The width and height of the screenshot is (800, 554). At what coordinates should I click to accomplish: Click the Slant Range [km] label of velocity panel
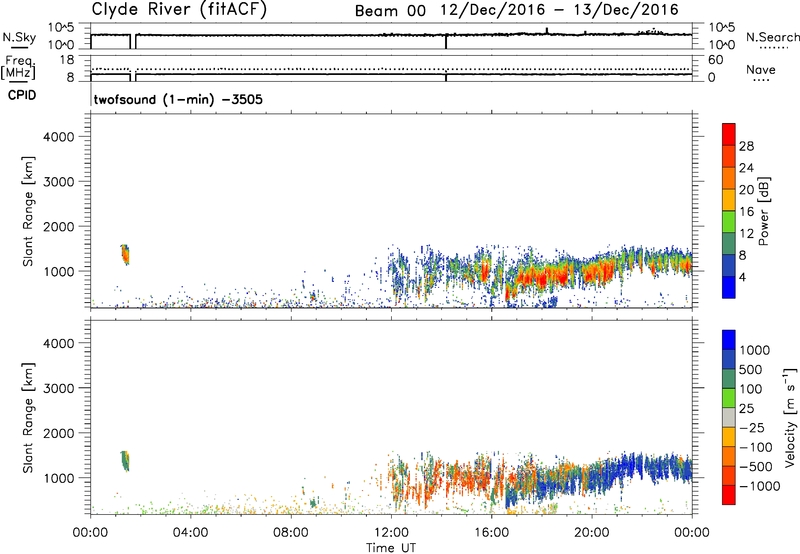(28, 418)
